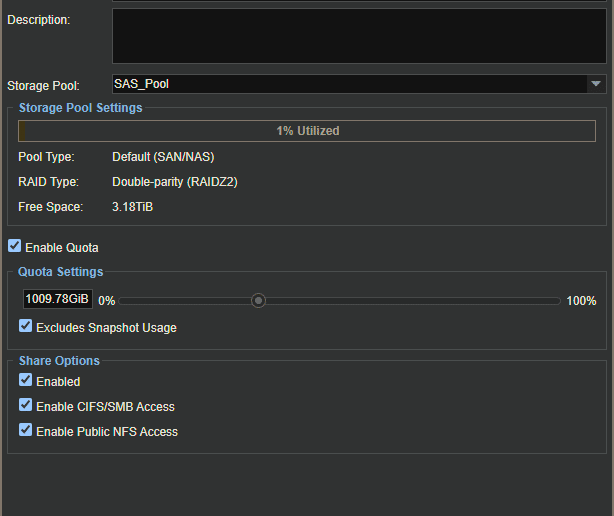614x516 pixels.
Task: Grab the quota slider handle
Action: tap(258, 301)
